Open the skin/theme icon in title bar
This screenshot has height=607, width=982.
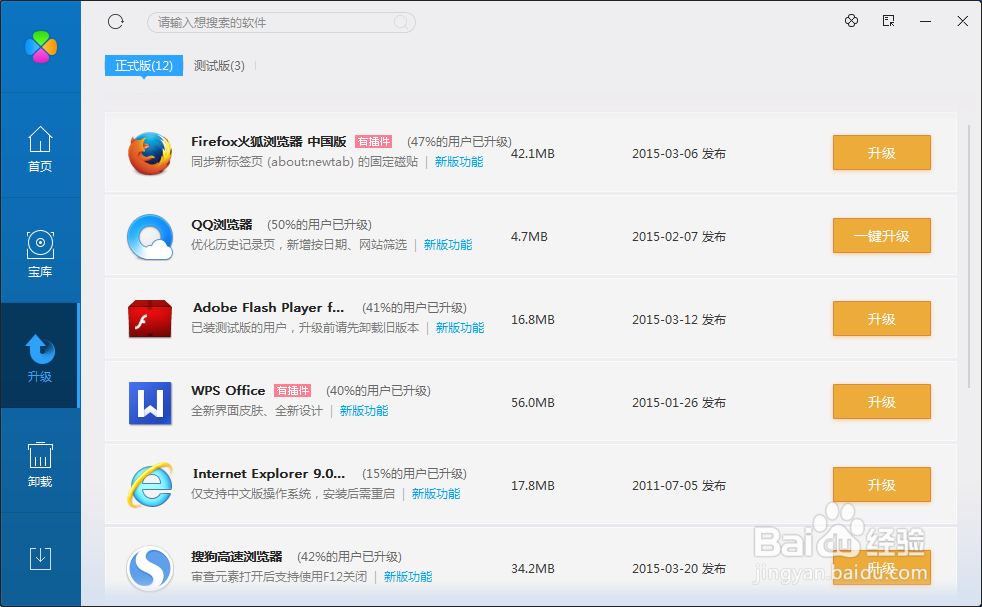851,21
